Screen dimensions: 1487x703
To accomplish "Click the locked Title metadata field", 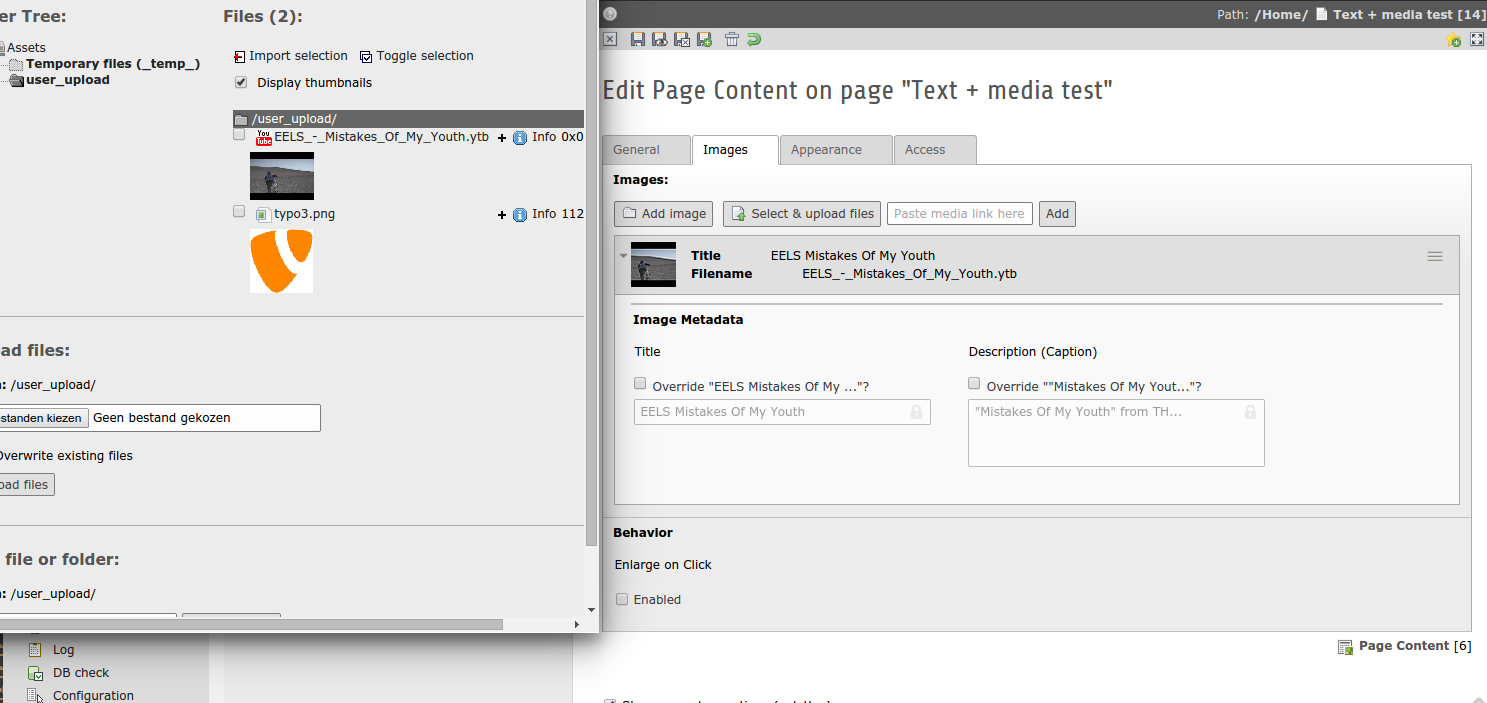I will pos(782,412).
